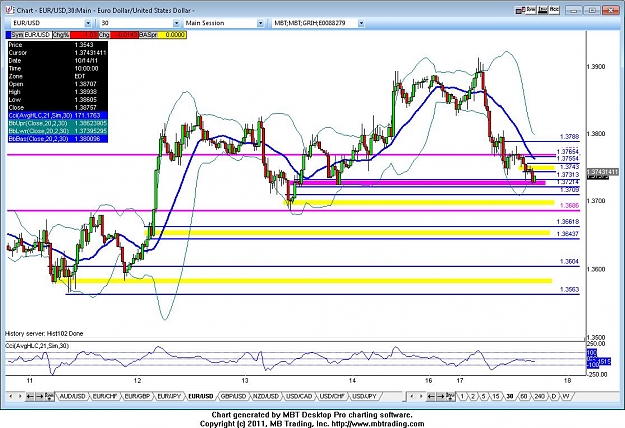This screenshot has width=625, height=428.
Task: Select the 5 minute interval tab
Action: (x=483, y=397)
